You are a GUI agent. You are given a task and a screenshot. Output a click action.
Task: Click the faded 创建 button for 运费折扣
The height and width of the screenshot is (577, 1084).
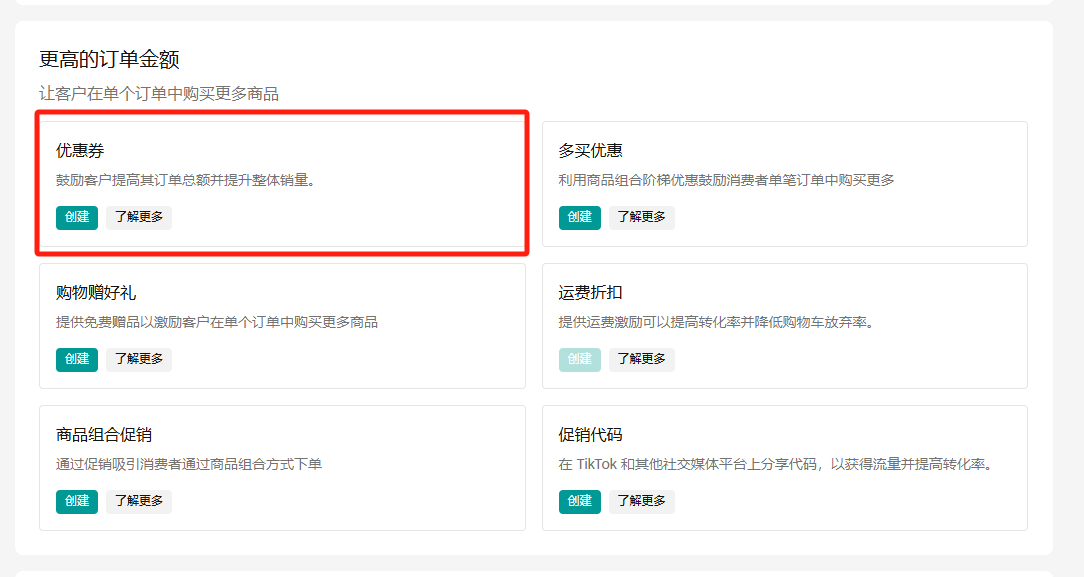(580, 359)
